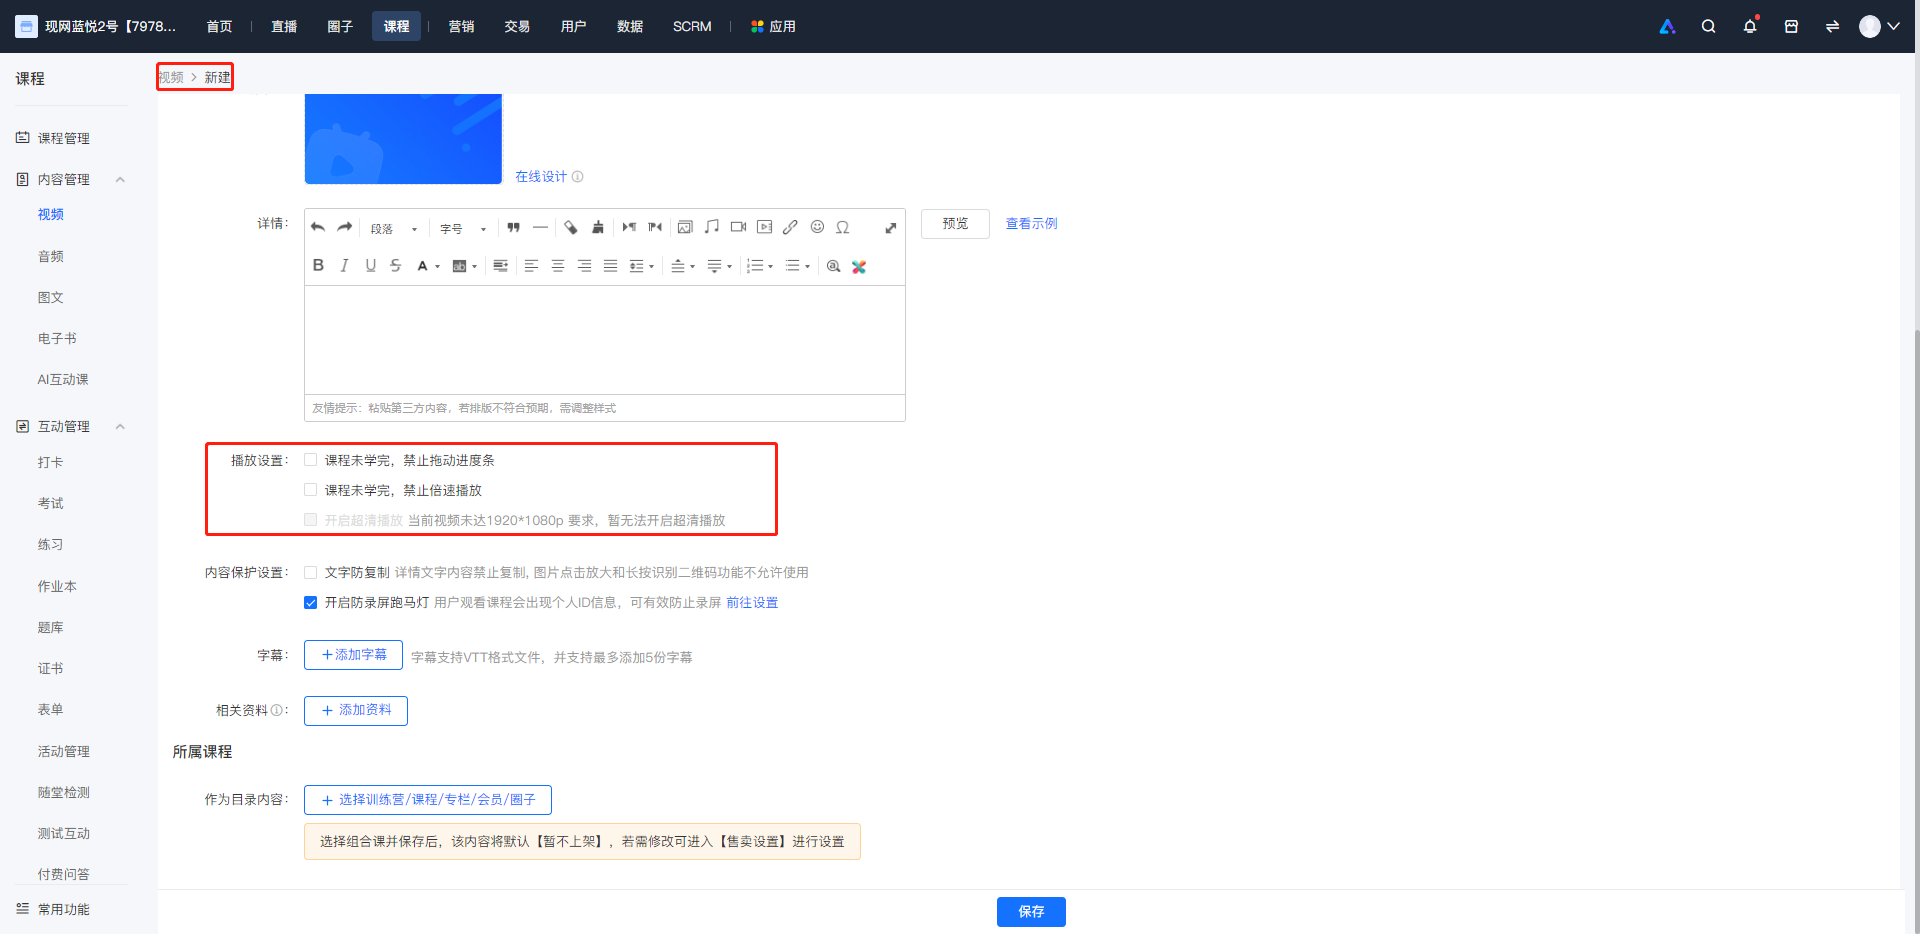The height and width of the screenshot is (934, 1920).
Task: Enable 禁止拖动进度条 checkbox
Action: pos(311,460)
